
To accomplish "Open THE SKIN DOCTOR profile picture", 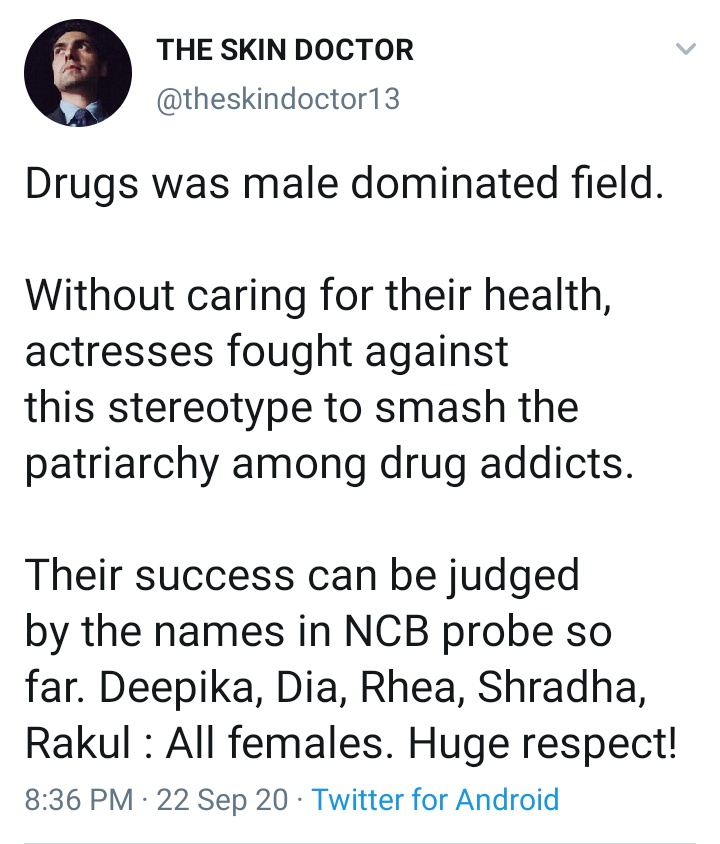I will 76,73.
